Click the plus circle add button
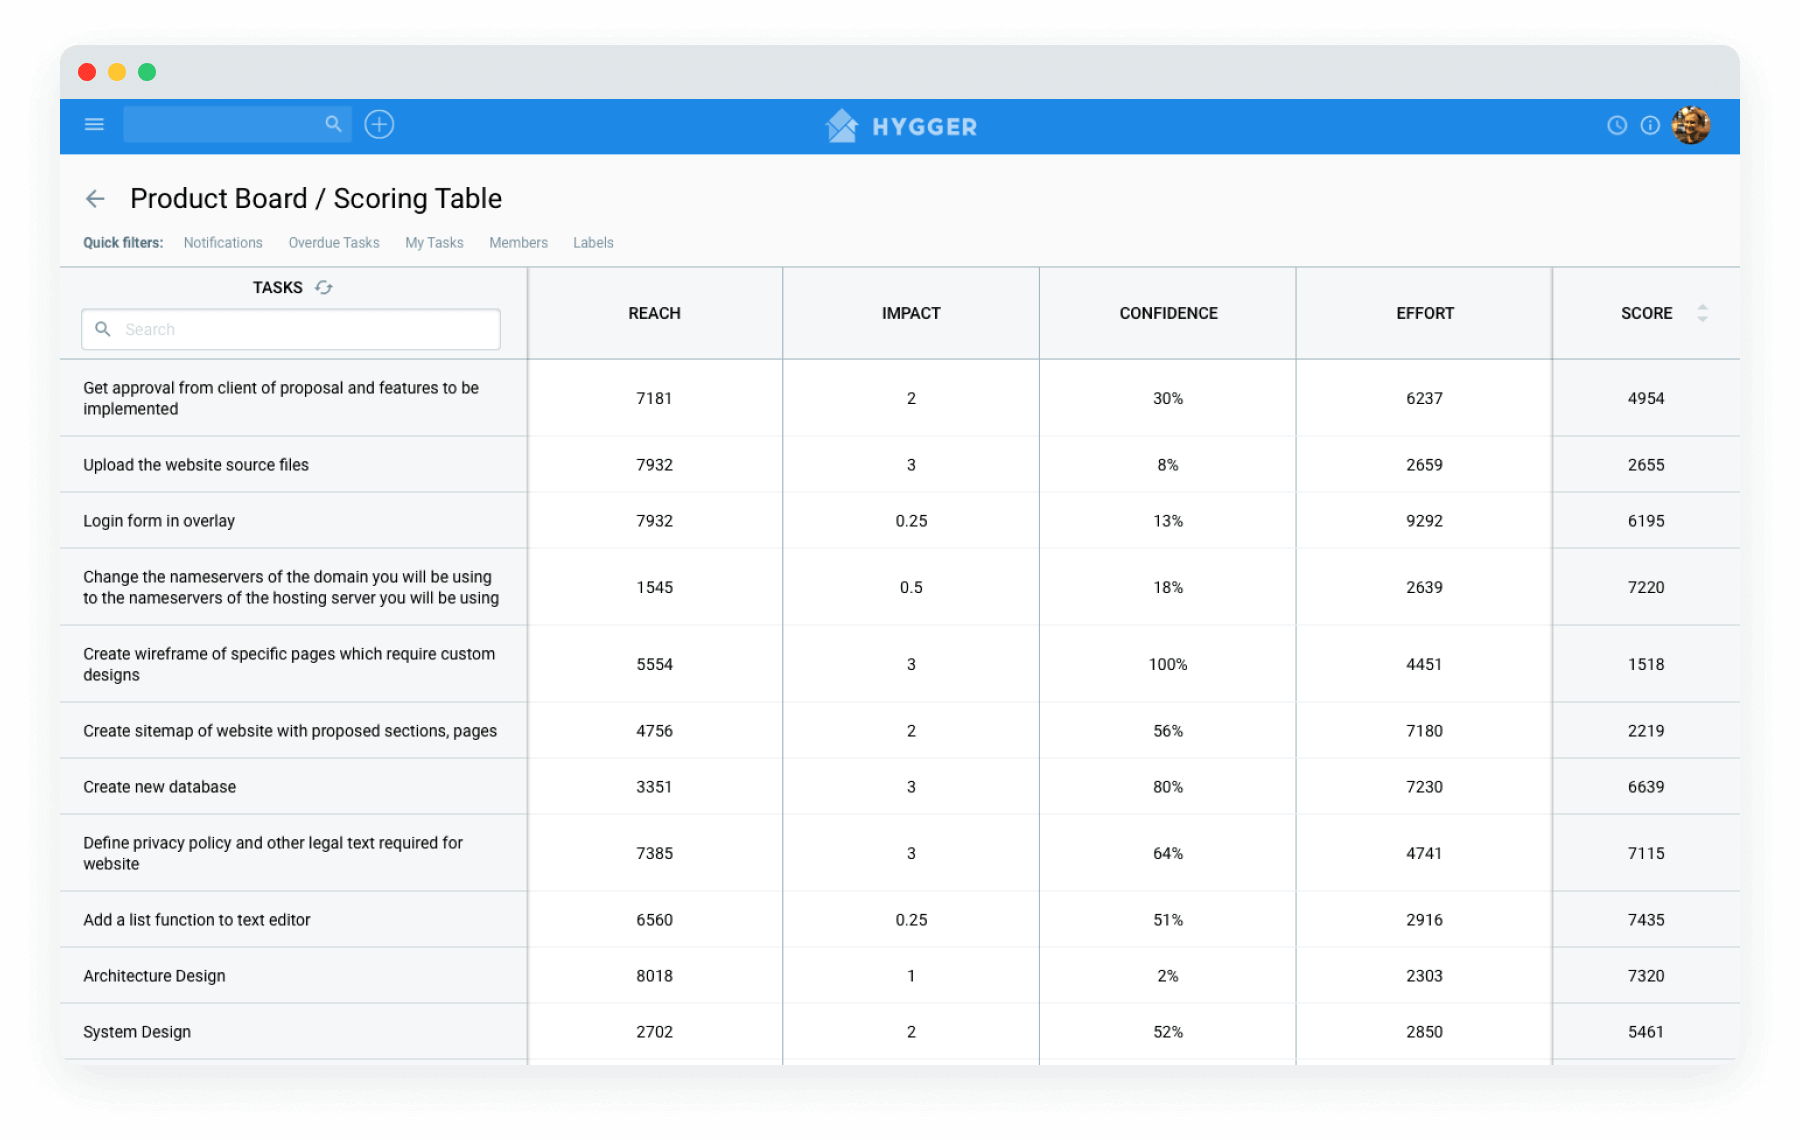Viewport: 1800px width, 1140px height. [x=379, y=125]
